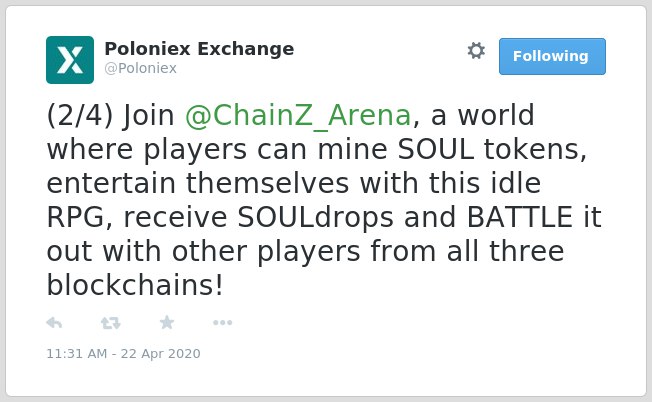Viewport: 652px width, 402px height.
Task: Click the (2/4) thread marker text
Action: click(80, 116)
